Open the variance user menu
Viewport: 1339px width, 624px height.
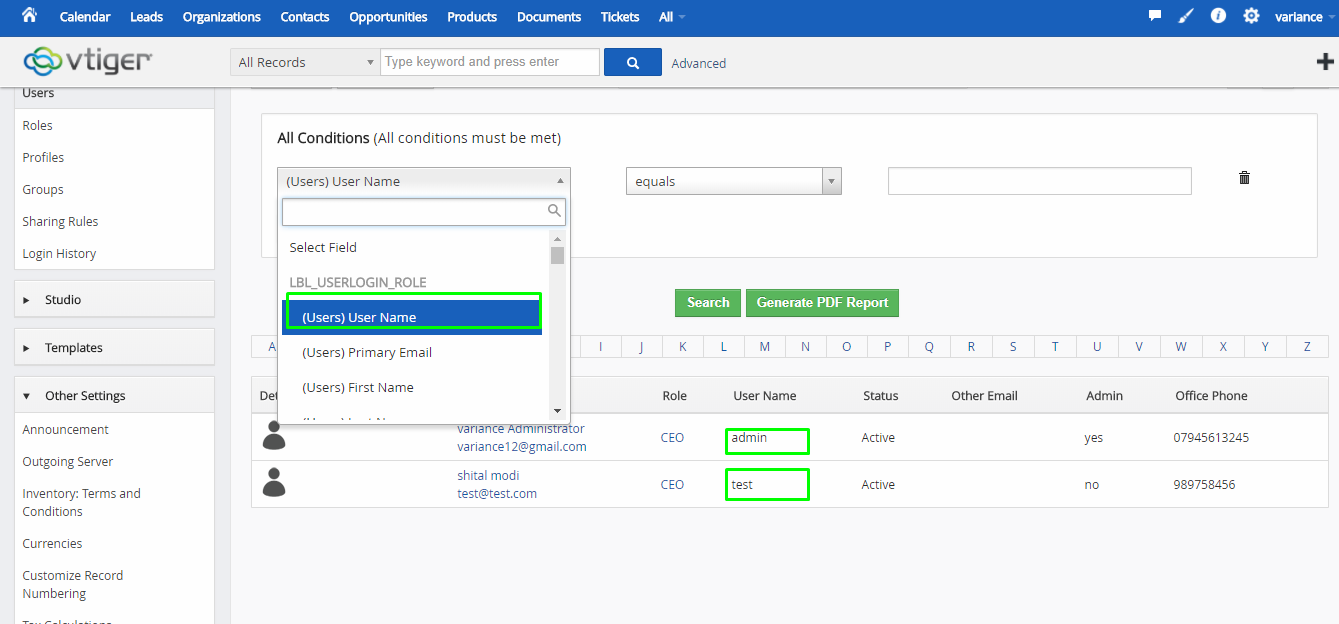click(1304, 17)
